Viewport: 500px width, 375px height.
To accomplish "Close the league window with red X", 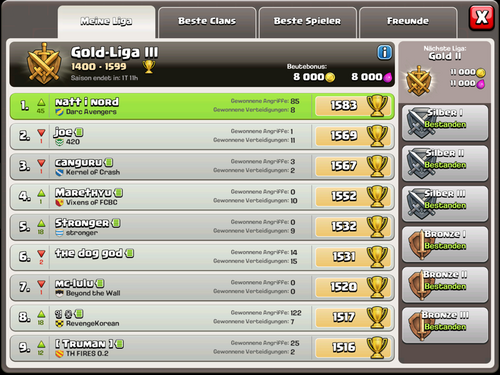I will point(481,17).
